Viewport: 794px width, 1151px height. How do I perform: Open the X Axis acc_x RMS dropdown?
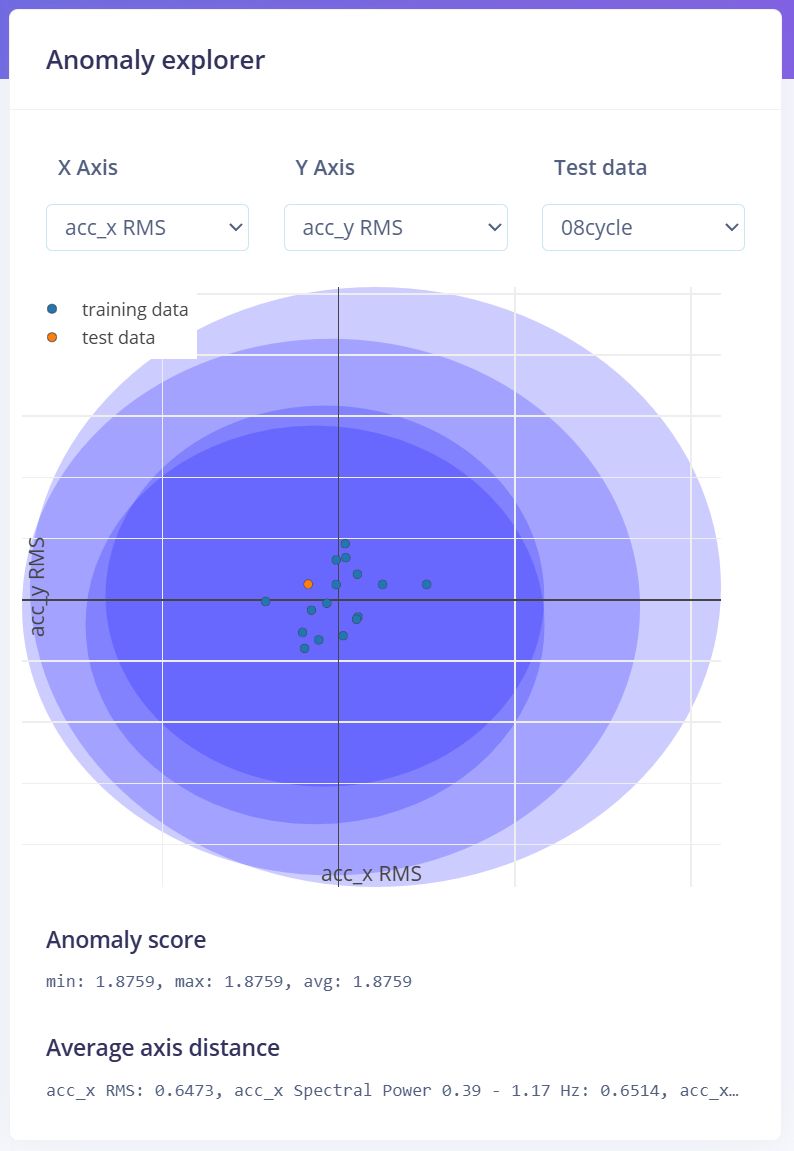(x=147, y=228)
